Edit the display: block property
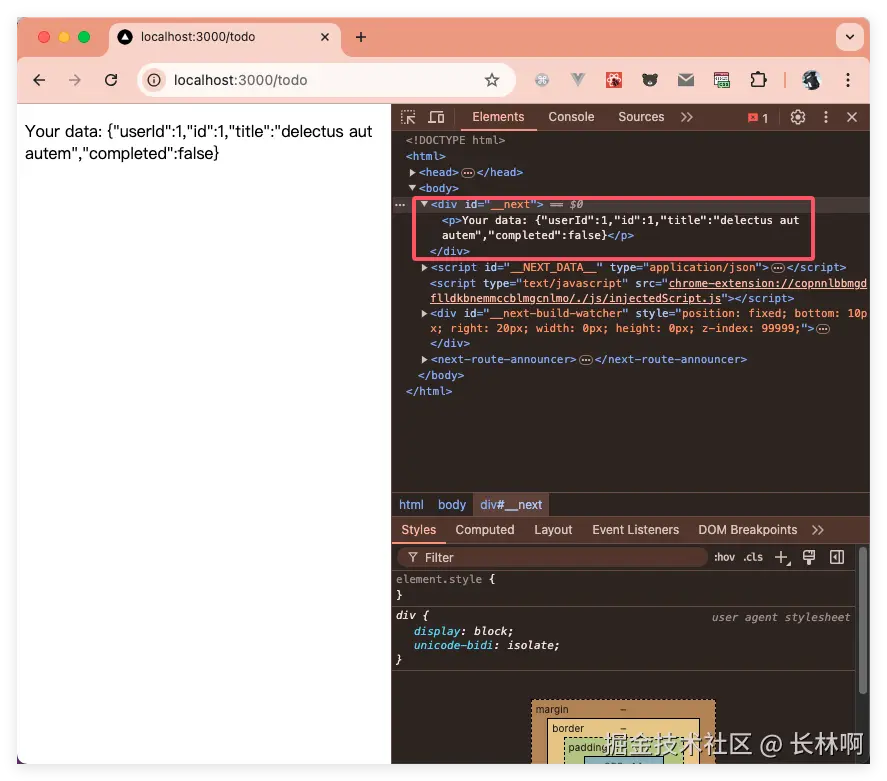 pyautogui.click(x=463, y=631)
